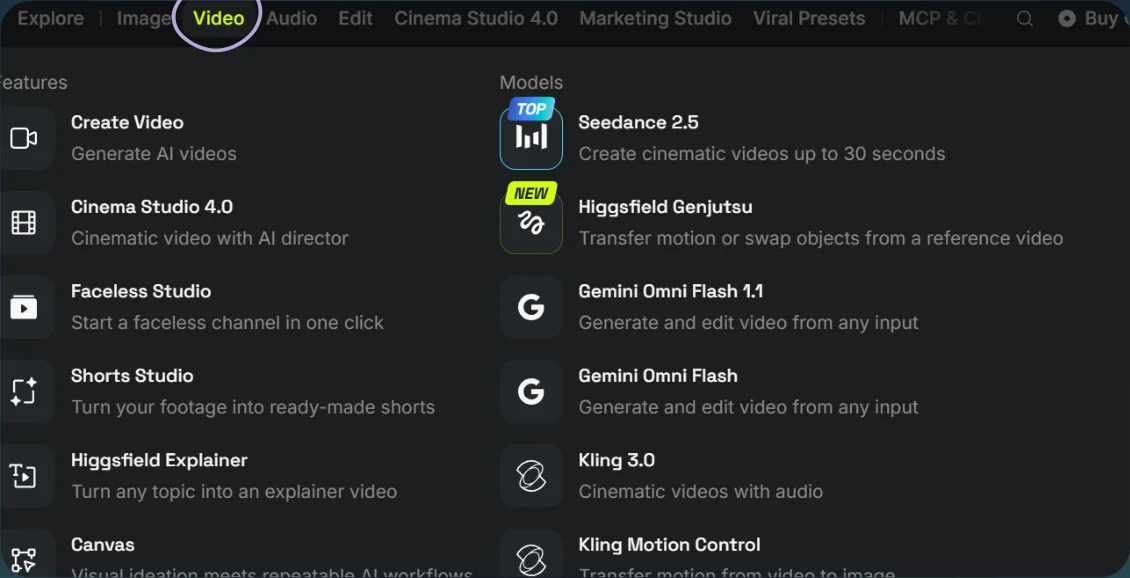Click the Buy credits button
Viewport: 1130px width, 578px height.
(1093, 19)
